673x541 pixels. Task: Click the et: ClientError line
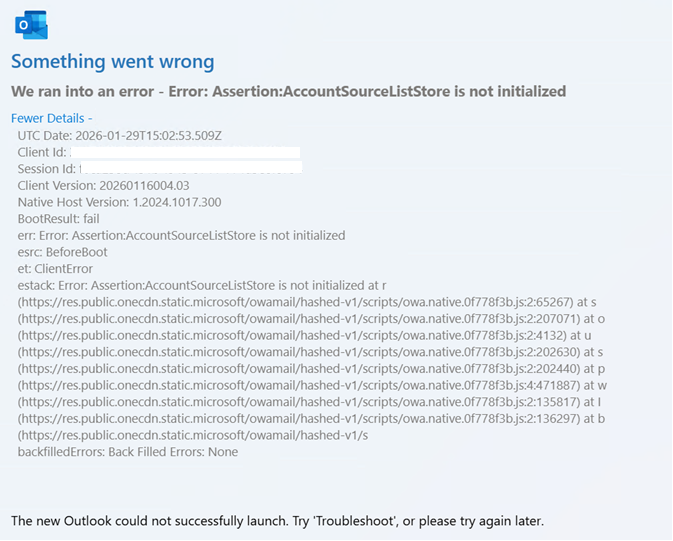click(x=55, y=269)
